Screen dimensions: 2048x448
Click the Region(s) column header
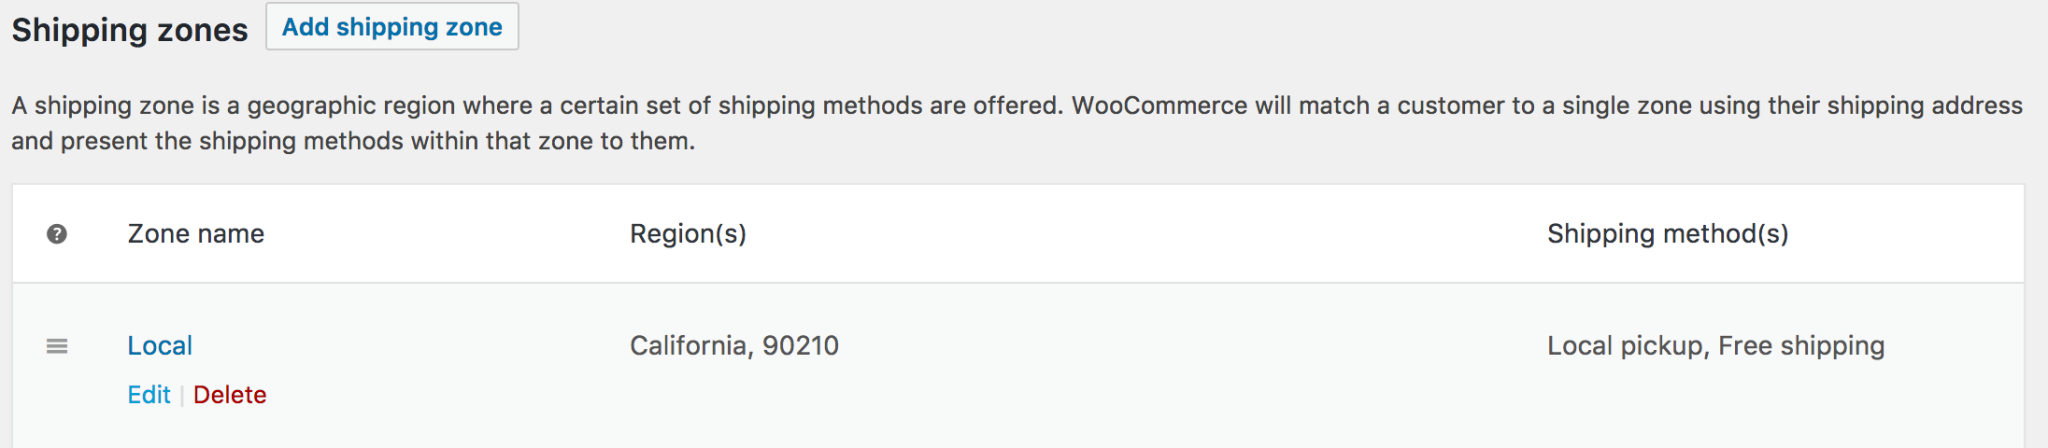pos(688,234)
